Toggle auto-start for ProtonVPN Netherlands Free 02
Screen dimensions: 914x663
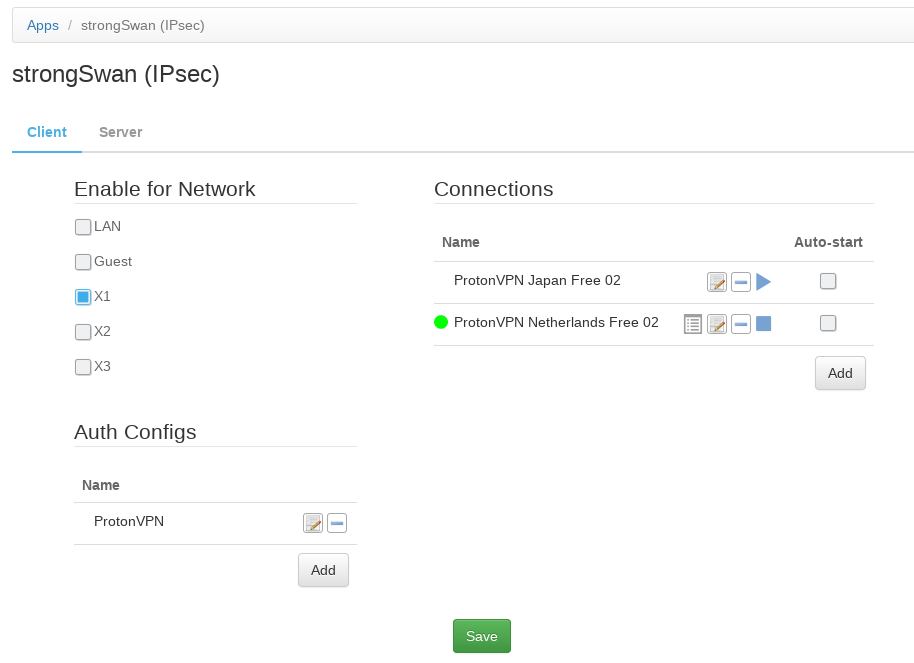[x=828, y=324]
